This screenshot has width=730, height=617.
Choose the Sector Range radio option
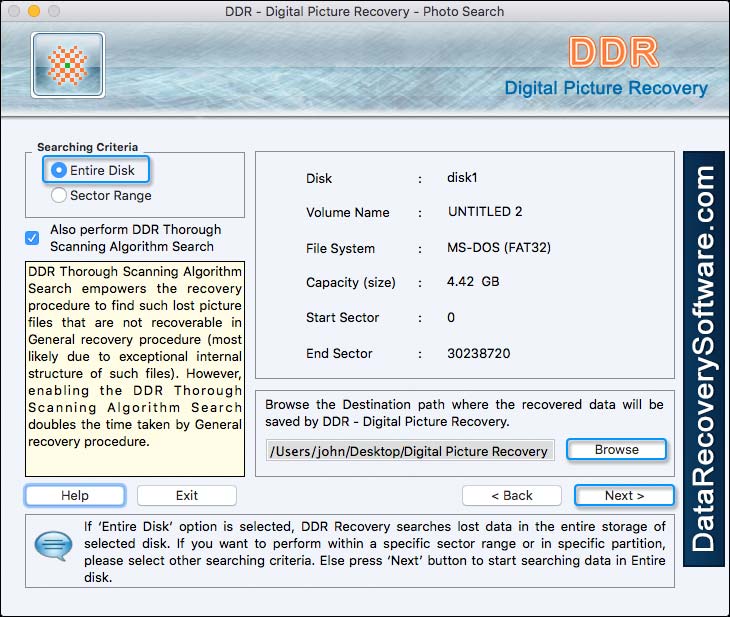pos(60,196)
